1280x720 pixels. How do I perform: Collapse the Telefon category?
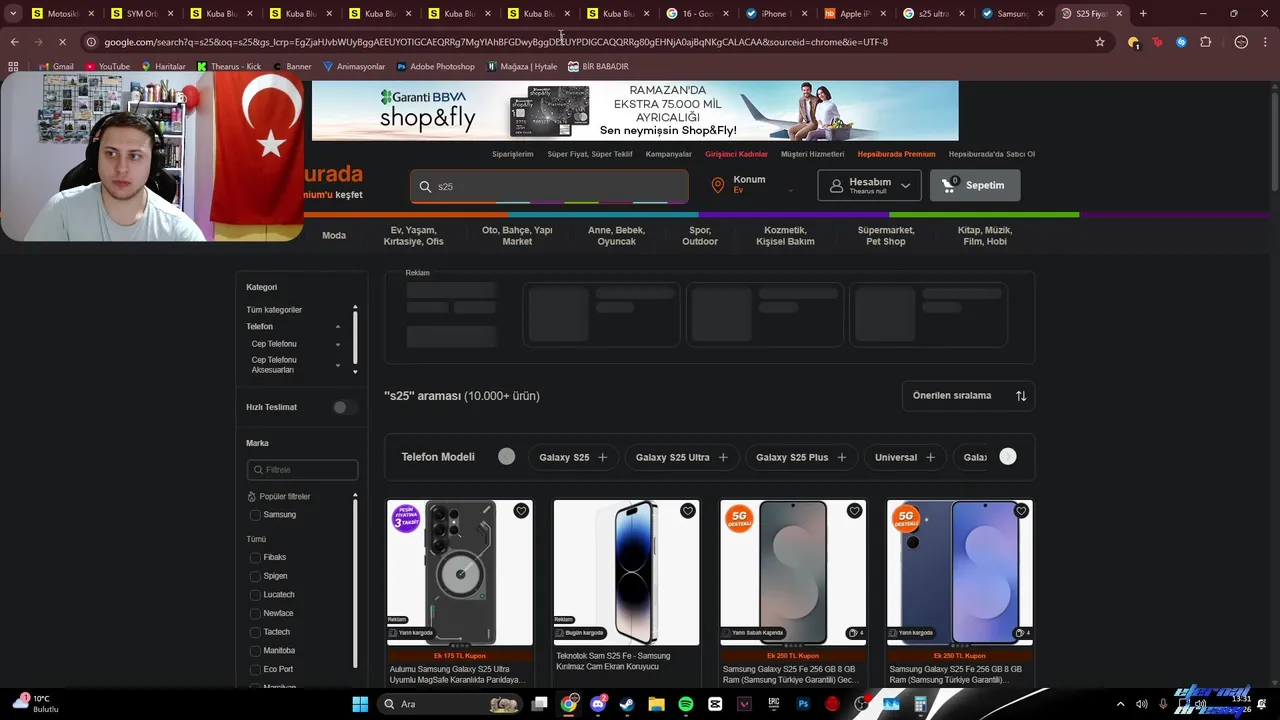click(x=338, y=327)
